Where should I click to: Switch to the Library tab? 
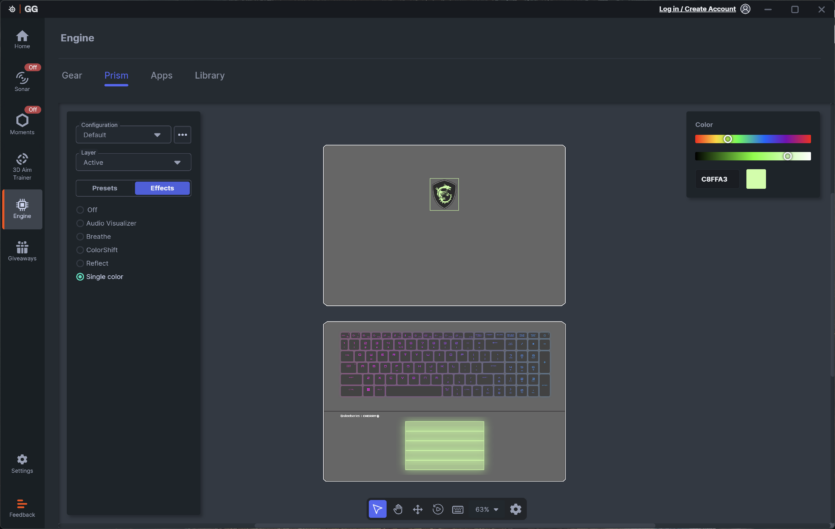pyautogui.click(x=209, y=76)
